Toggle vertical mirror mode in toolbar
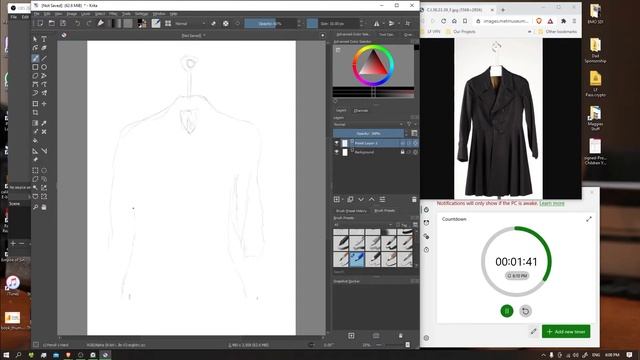Screen dimensions: 640x360 coord(391,24)
